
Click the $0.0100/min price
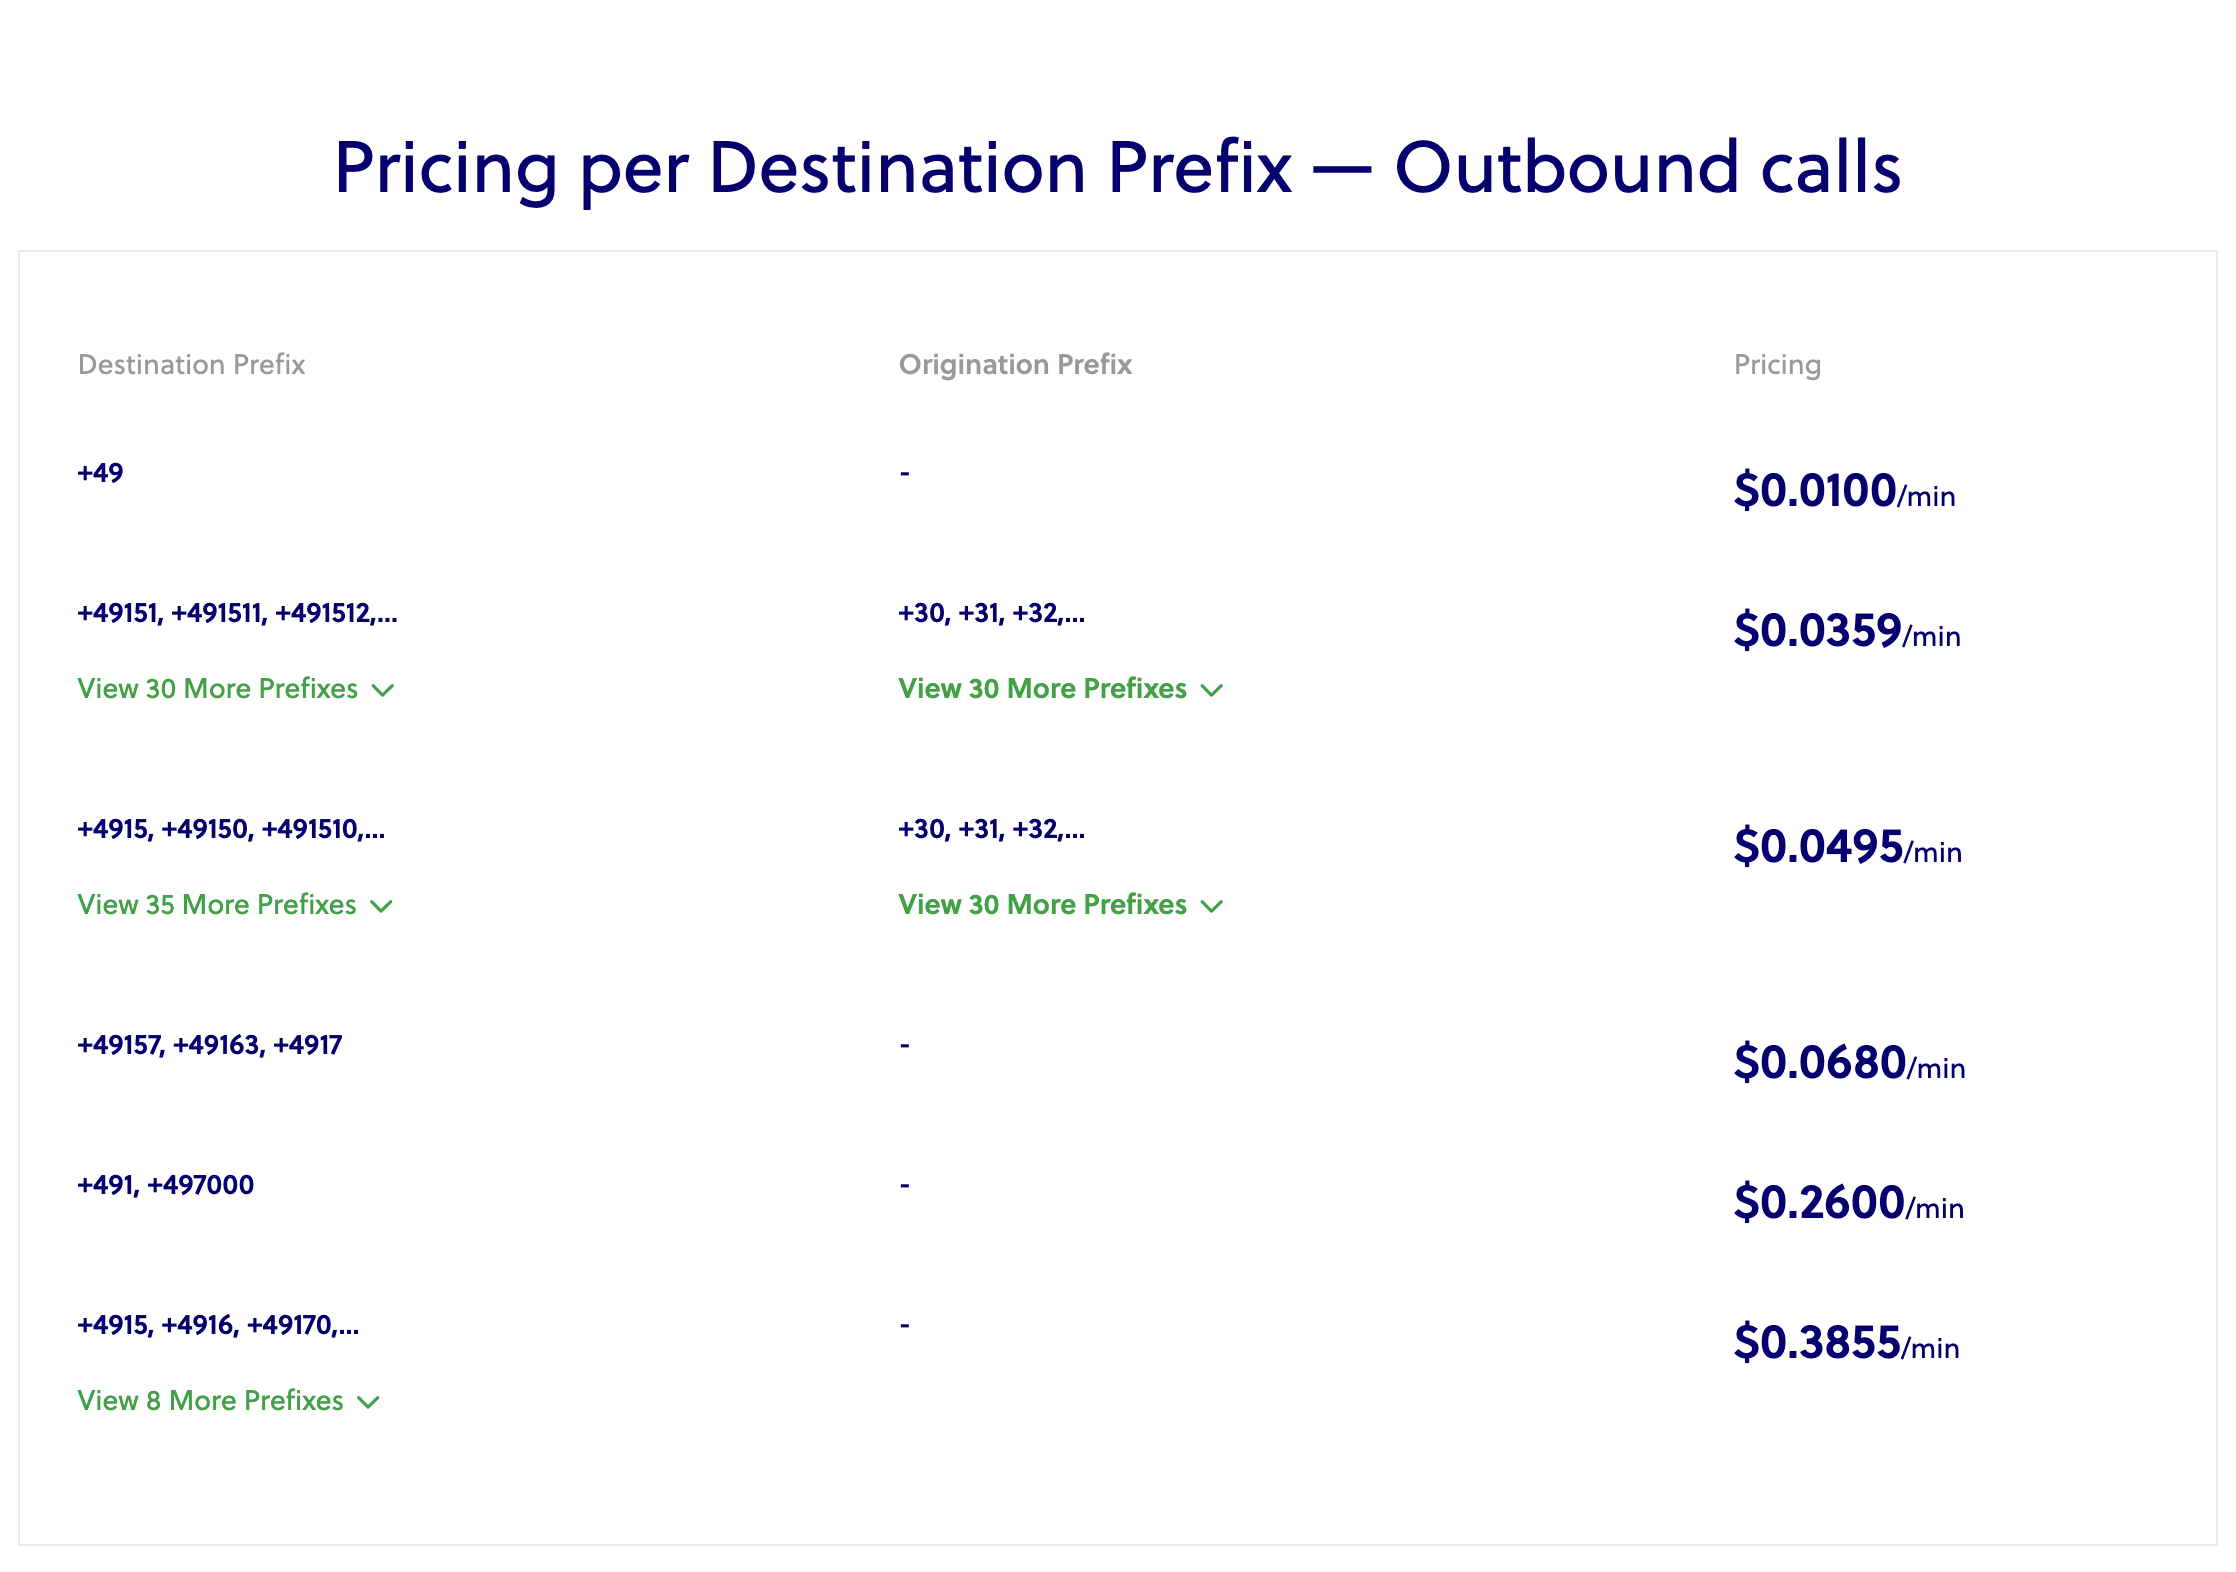[x=1844, y=491]
